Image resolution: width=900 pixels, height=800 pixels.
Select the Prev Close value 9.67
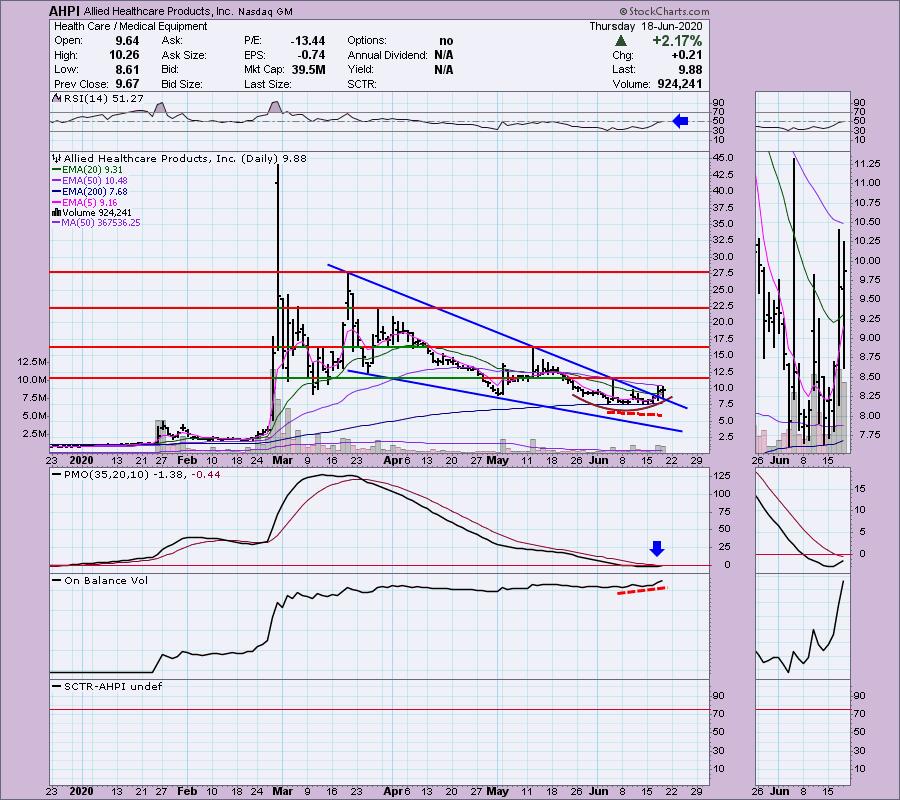(x=127, y=84)
